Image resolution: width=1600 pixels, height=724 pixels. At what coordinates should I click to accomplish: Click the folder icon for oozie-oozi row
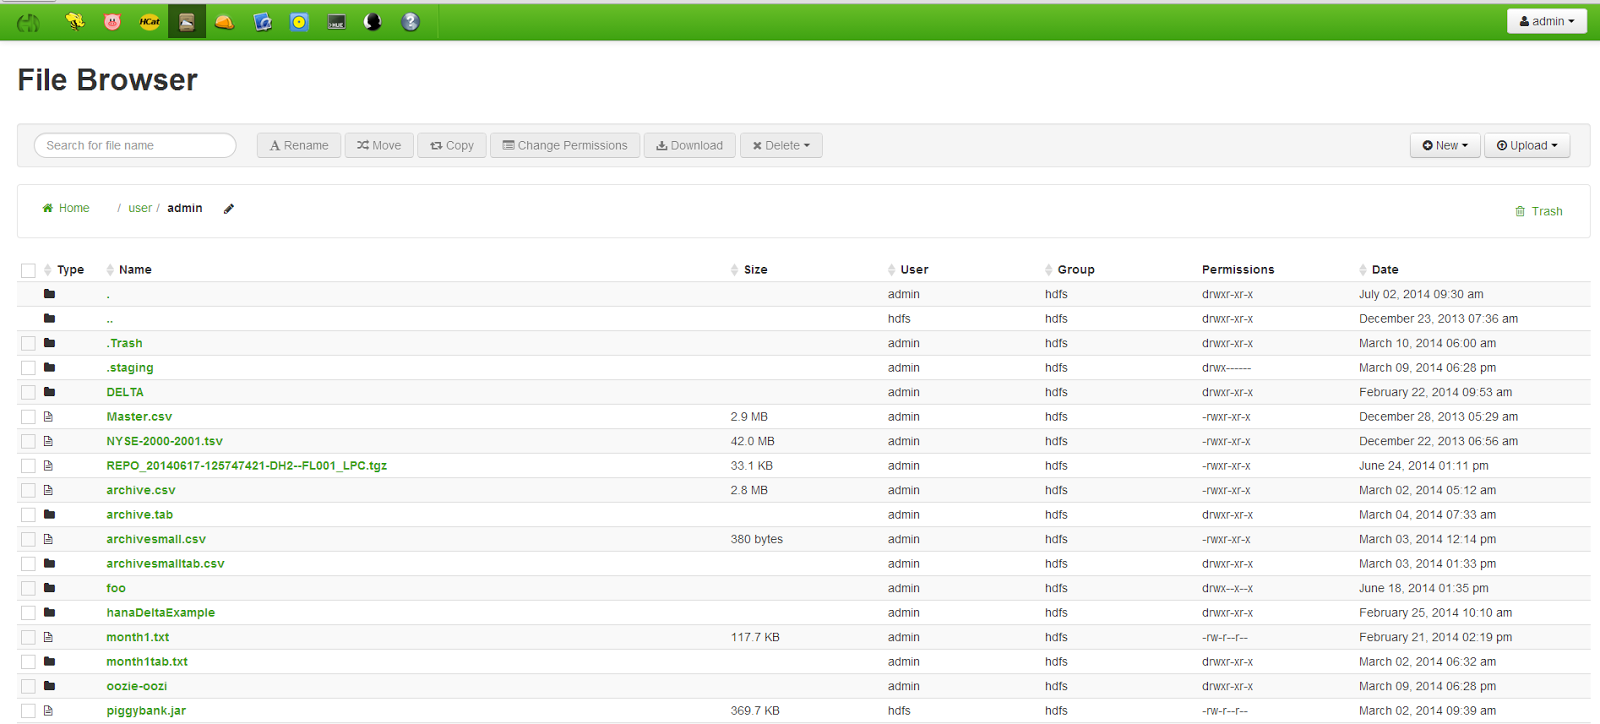(49, 686)
